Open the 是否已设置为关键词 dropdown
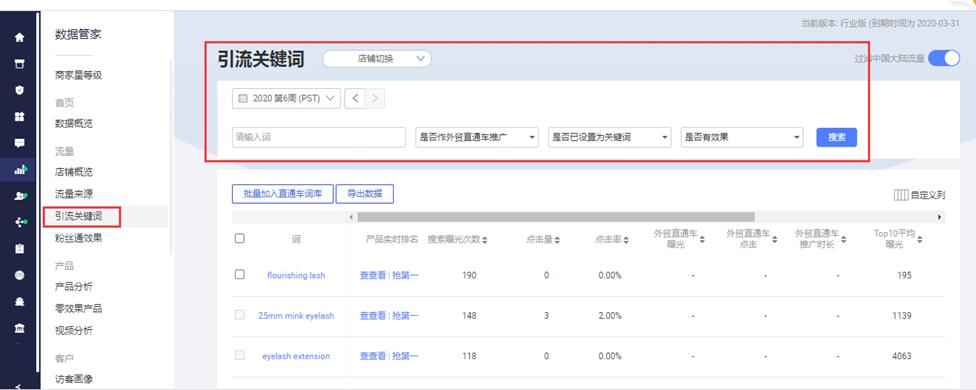Viewport: 976px width, 390px height. [x=609, y=137]
